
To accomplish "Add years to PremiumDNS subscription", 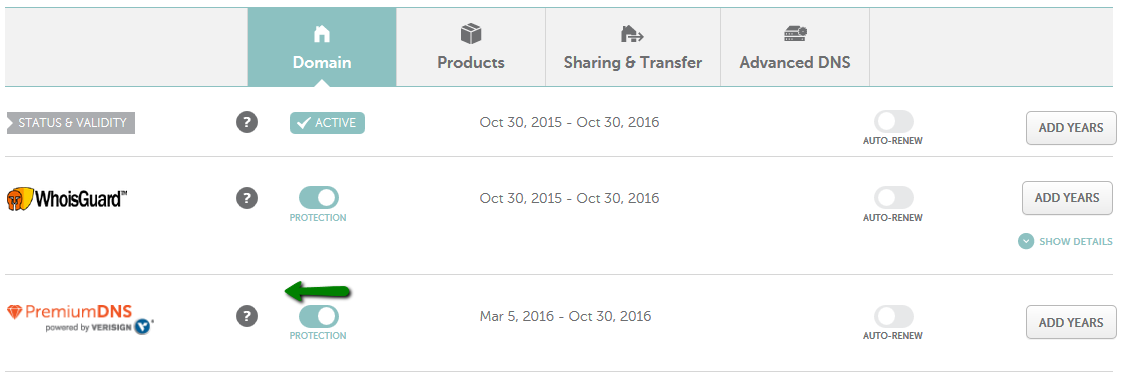I will 1070,322.
